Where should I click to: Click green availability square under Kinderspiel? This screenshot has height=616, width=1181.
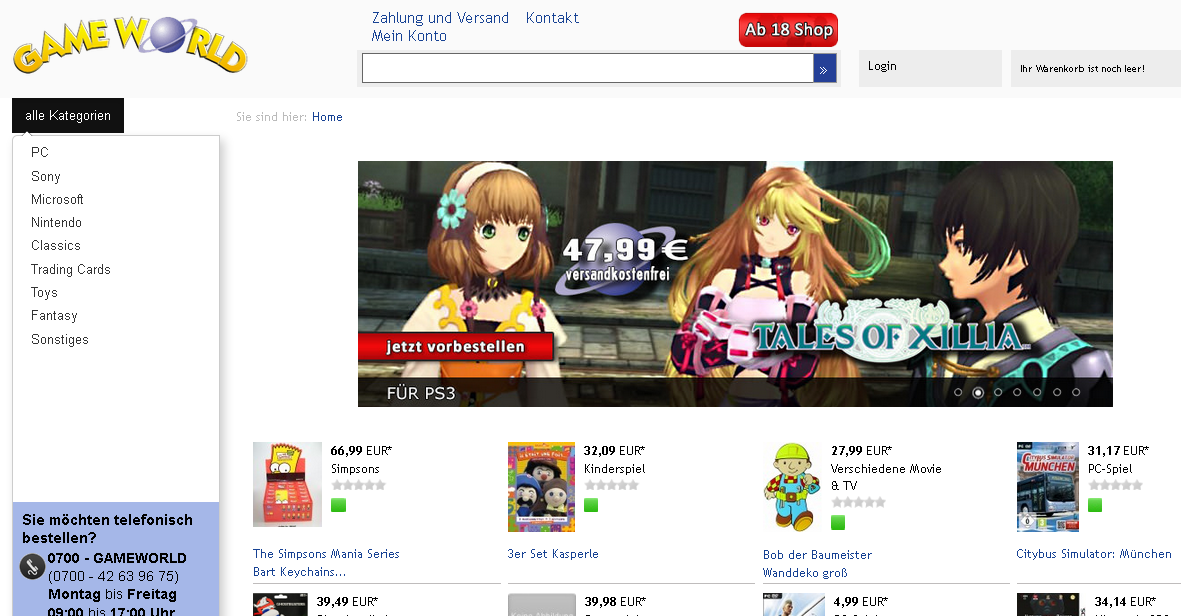(x=591, y=505)
